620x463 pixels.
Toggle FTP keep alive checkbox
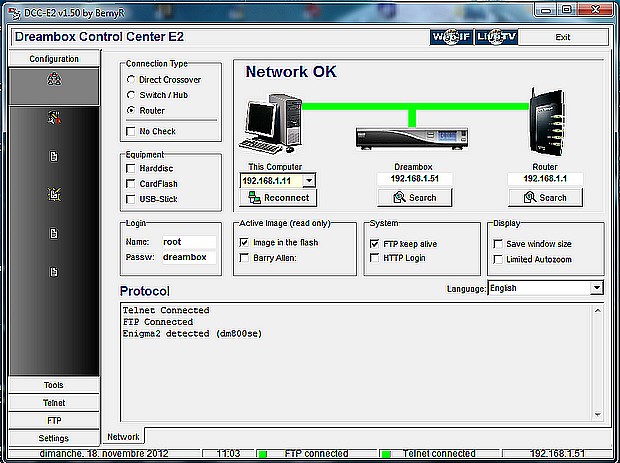(x=375, y=243)
